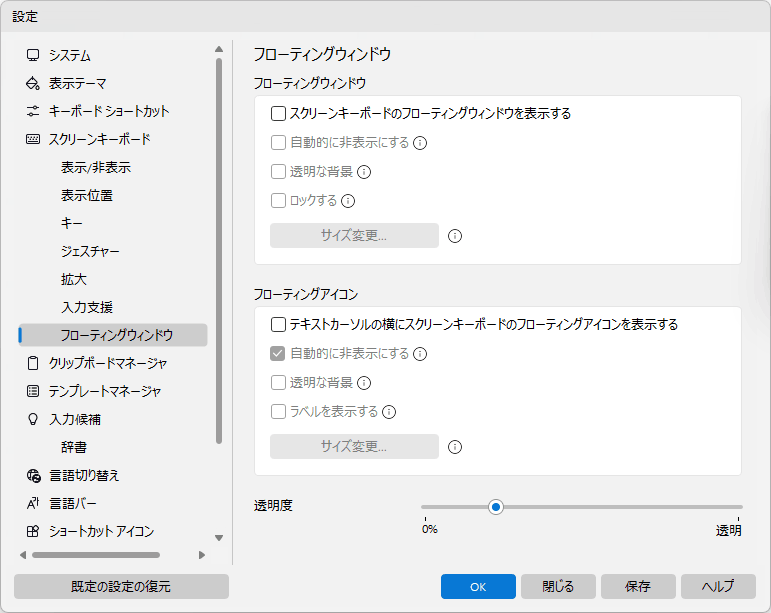Click the システム monitor icon in sidebar
771x613 pixels.
[x=33, y=55]
